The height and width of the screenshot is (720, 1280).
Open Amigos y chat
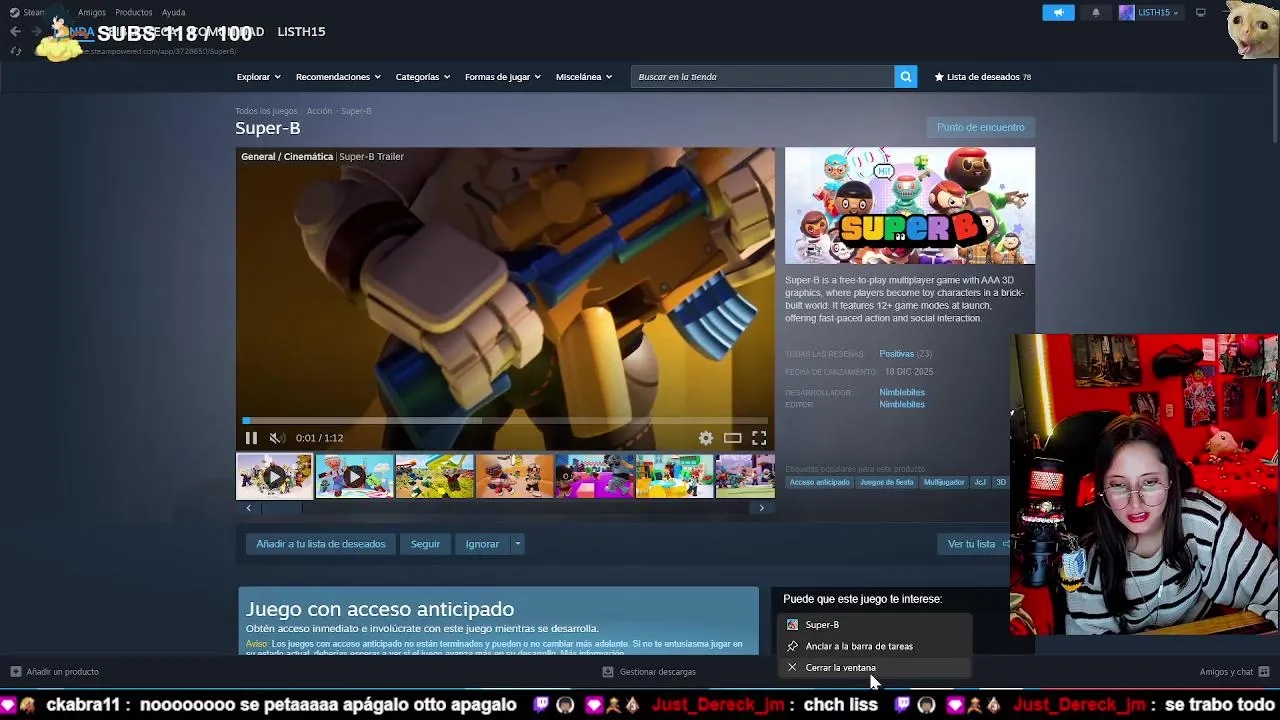click(1235, 672)
